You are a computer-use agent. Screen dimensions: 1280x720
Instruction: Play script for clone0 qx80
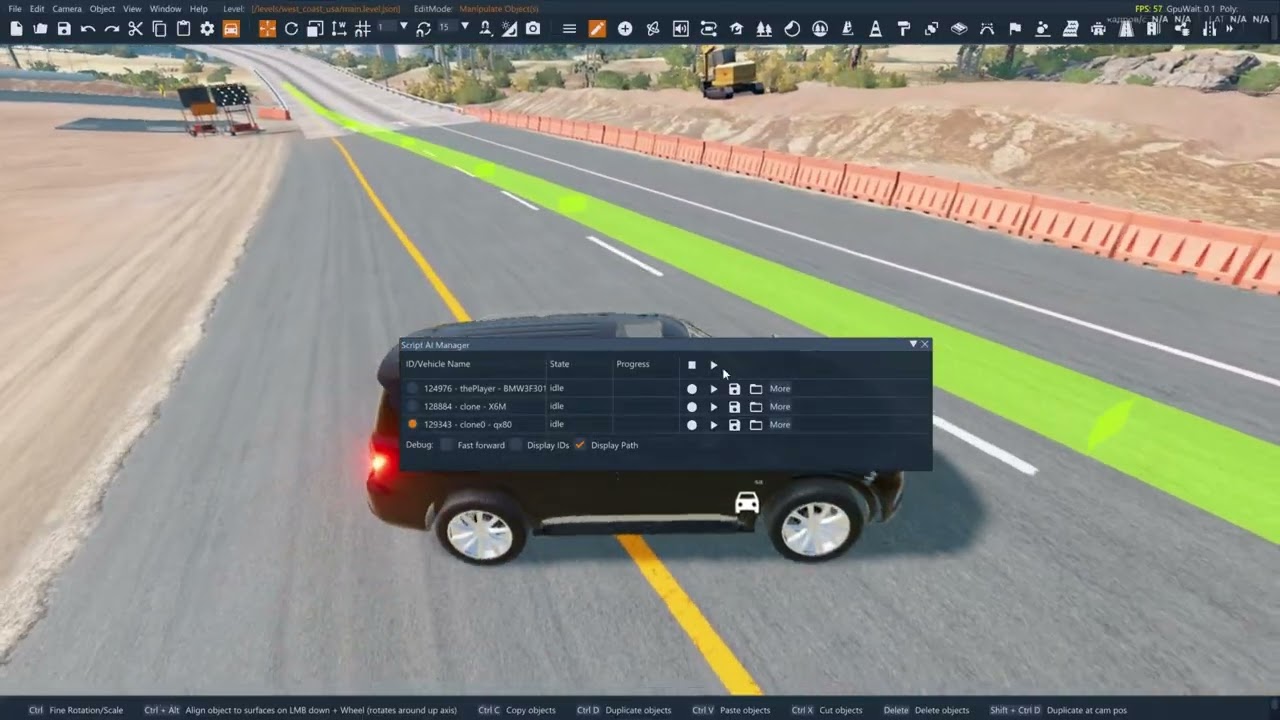(x=713, y=425)
